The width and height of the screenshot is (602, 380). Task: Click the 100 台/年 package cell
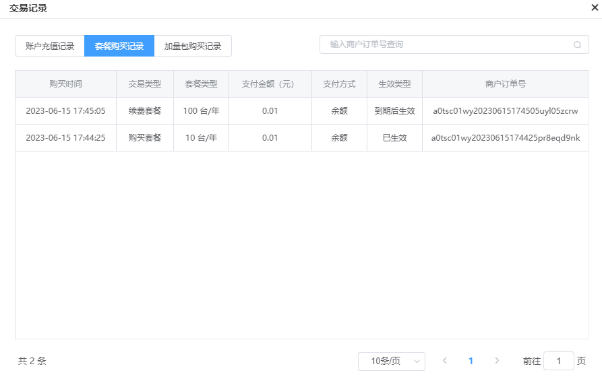coord(201,111)
